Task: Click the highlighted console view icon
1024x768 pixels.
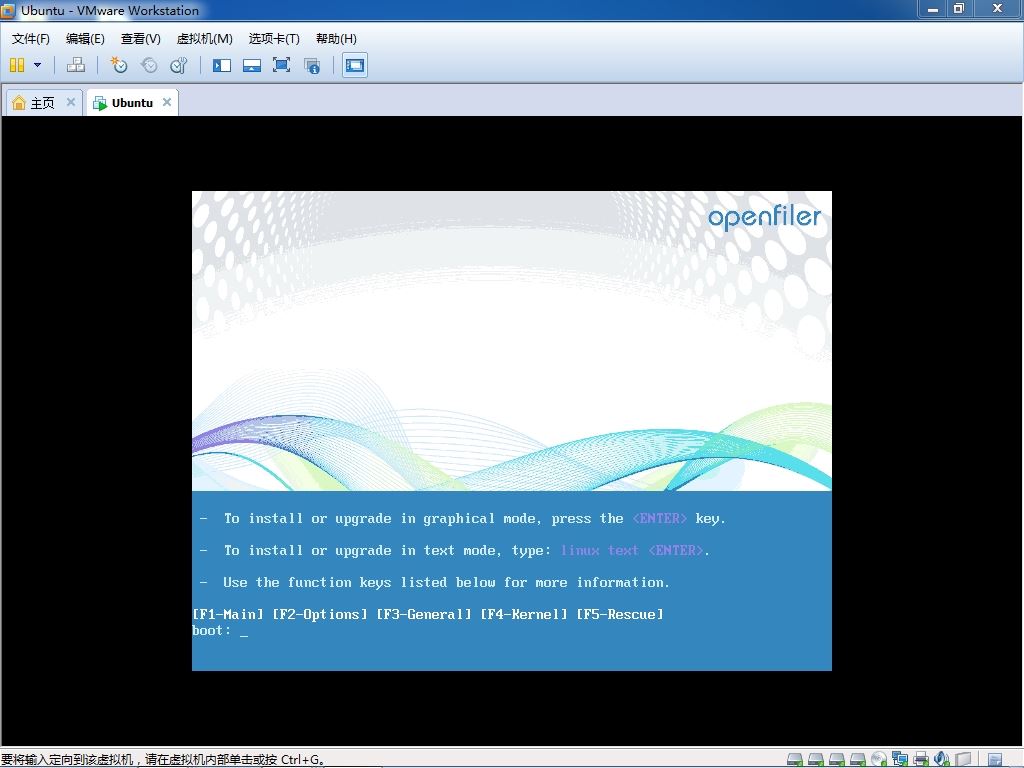Action: pos(355,65)
